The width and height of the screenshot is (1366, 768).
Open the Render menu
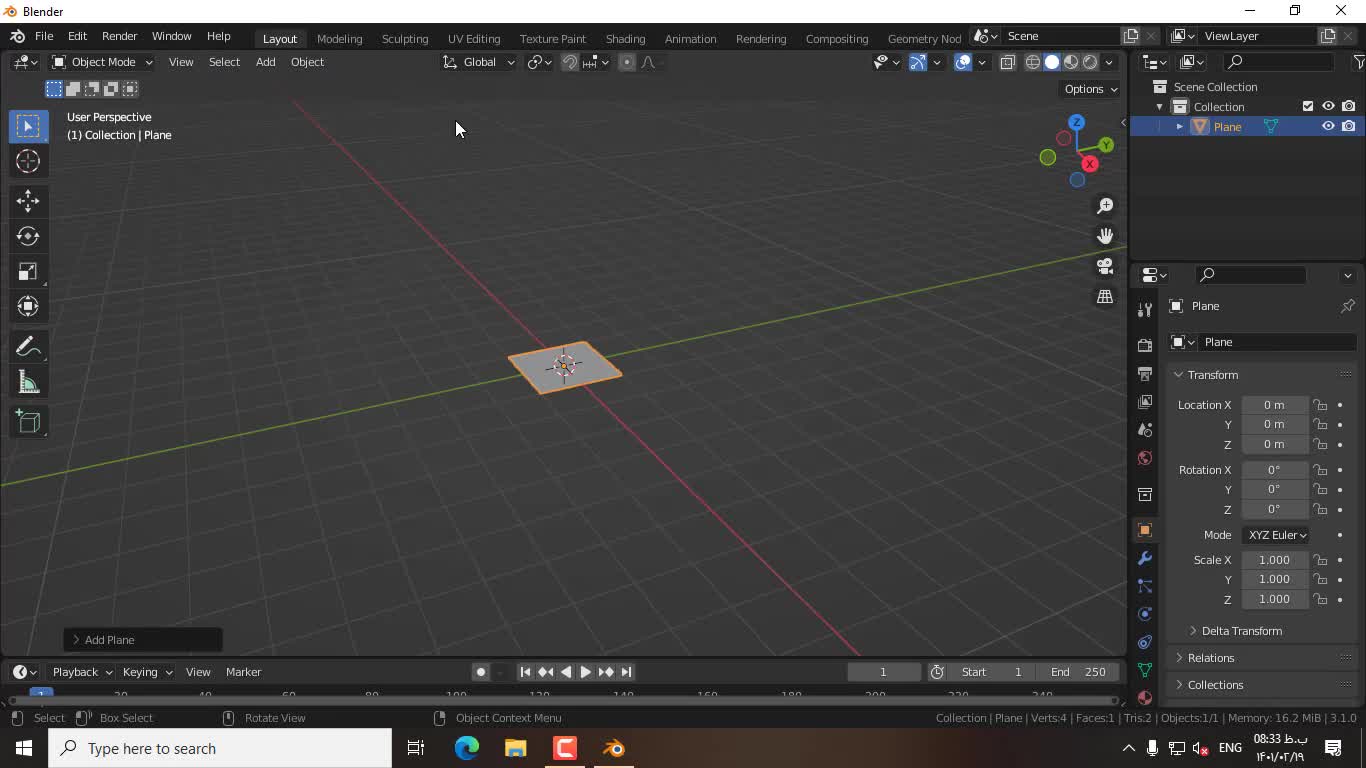tap(119, 36)
